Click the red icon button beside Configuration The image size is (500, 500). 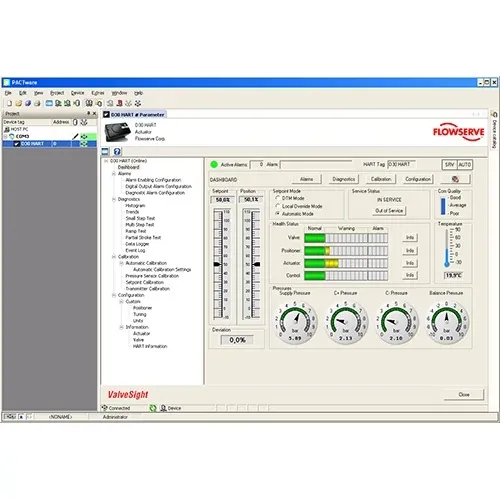455,179
